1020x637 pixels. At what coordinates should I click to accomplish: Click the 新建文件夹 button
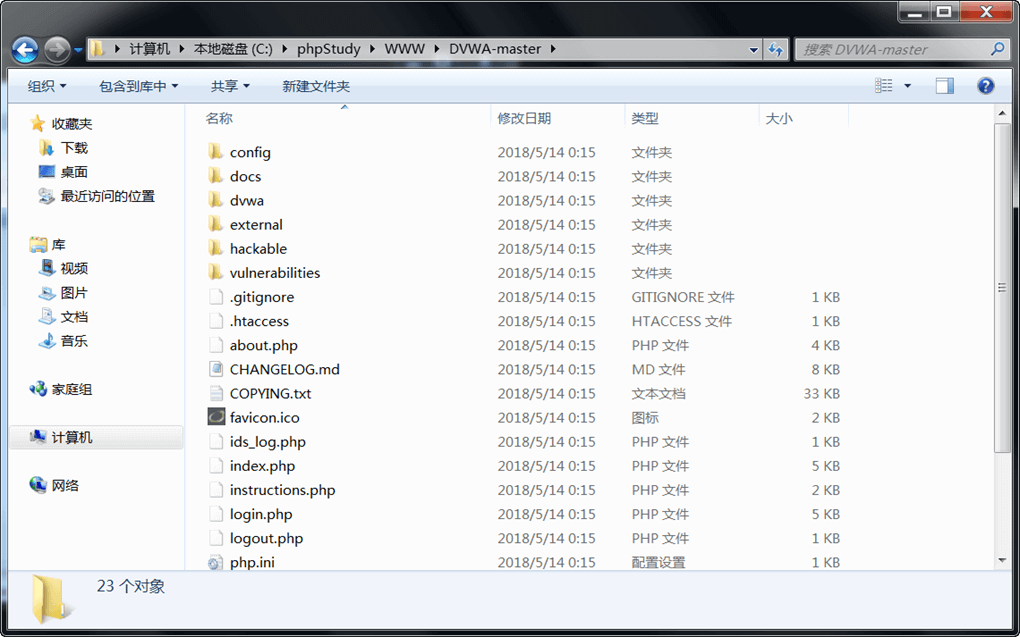coord(316,86)
